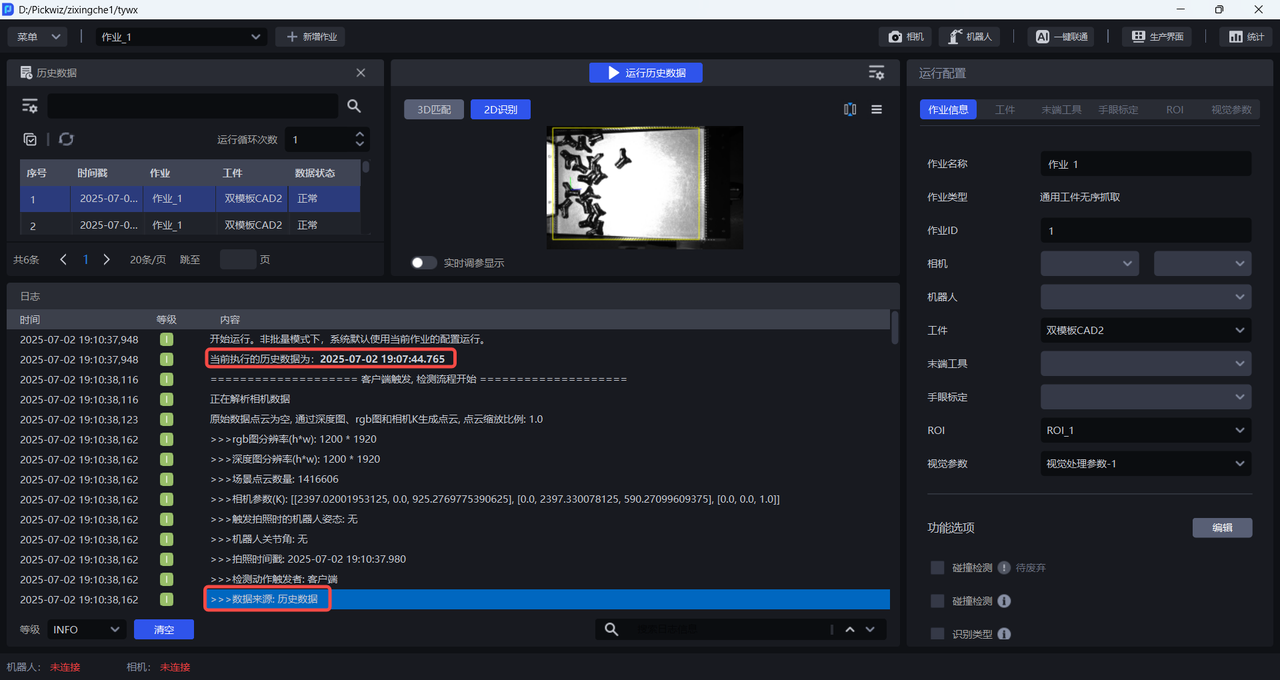Expand the ROI_1 dropdown

(1145, 430)
